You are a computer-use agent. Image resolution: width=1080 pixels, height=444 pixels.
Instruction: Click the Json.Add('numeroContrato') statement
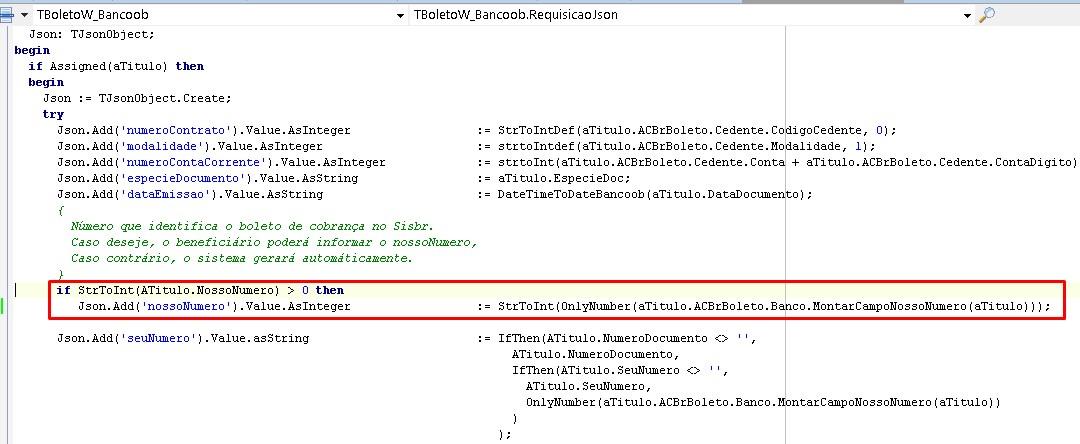tap(204, 130)
